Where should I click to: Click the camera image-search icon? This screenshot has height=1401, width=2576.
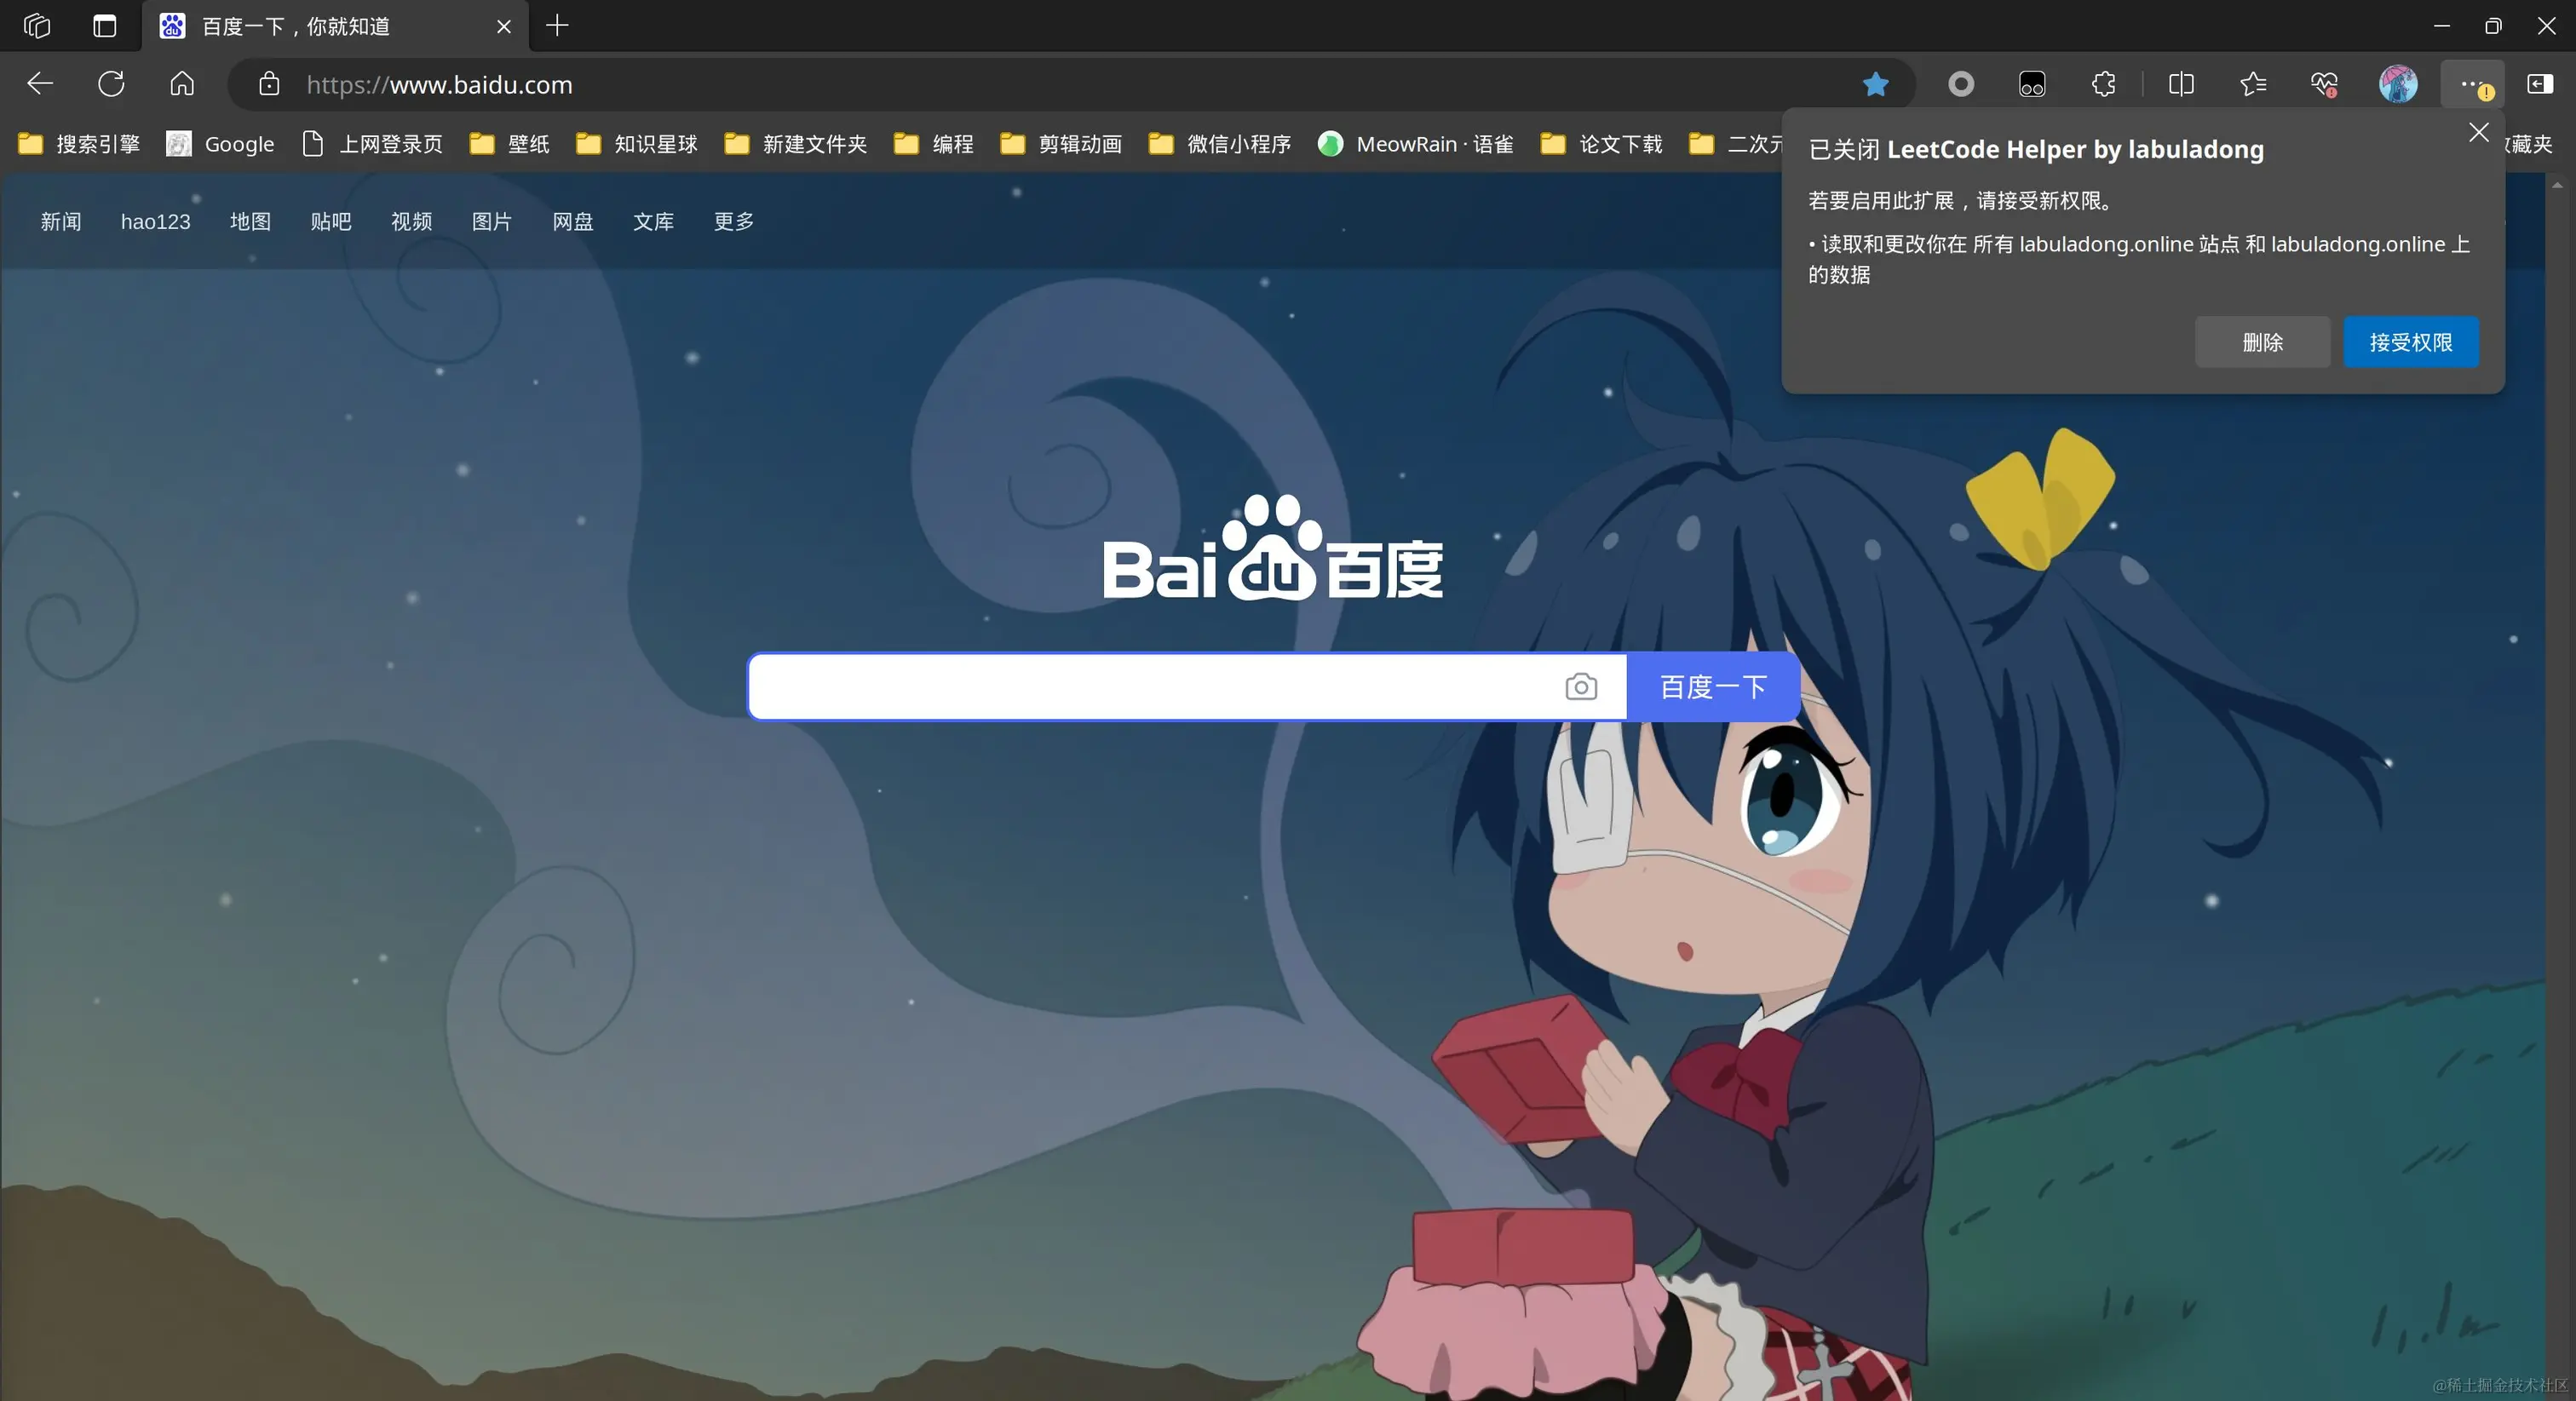1581,687
